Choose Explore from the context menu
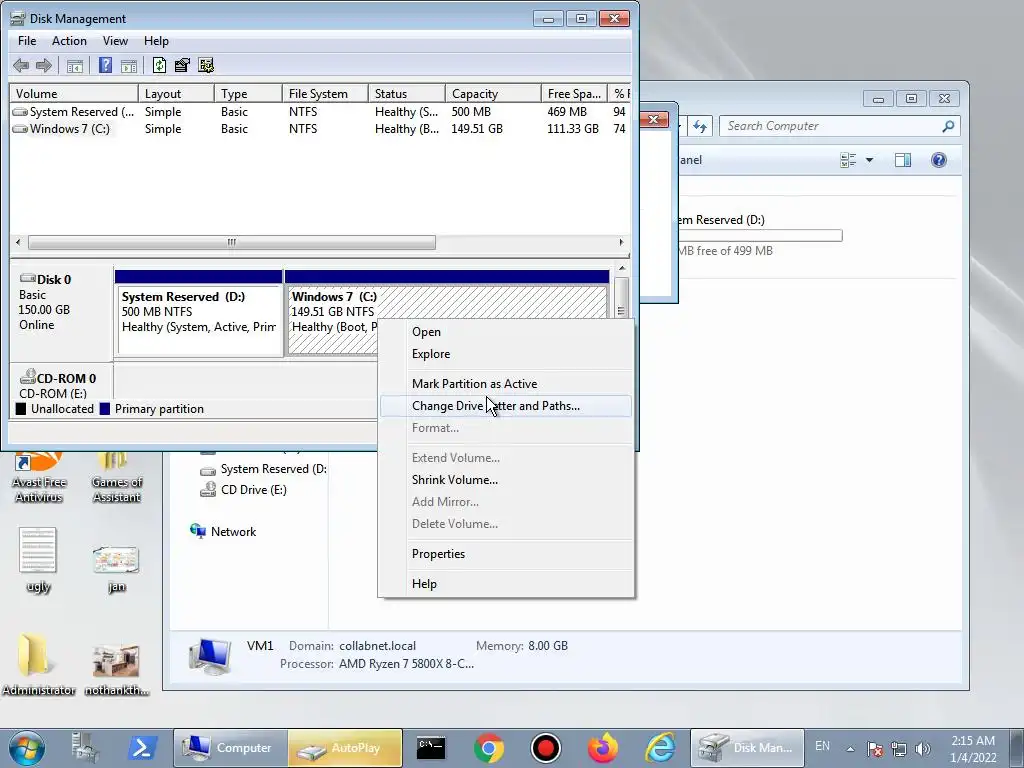This screenshot has width=1024, height=768. [505, 354]
